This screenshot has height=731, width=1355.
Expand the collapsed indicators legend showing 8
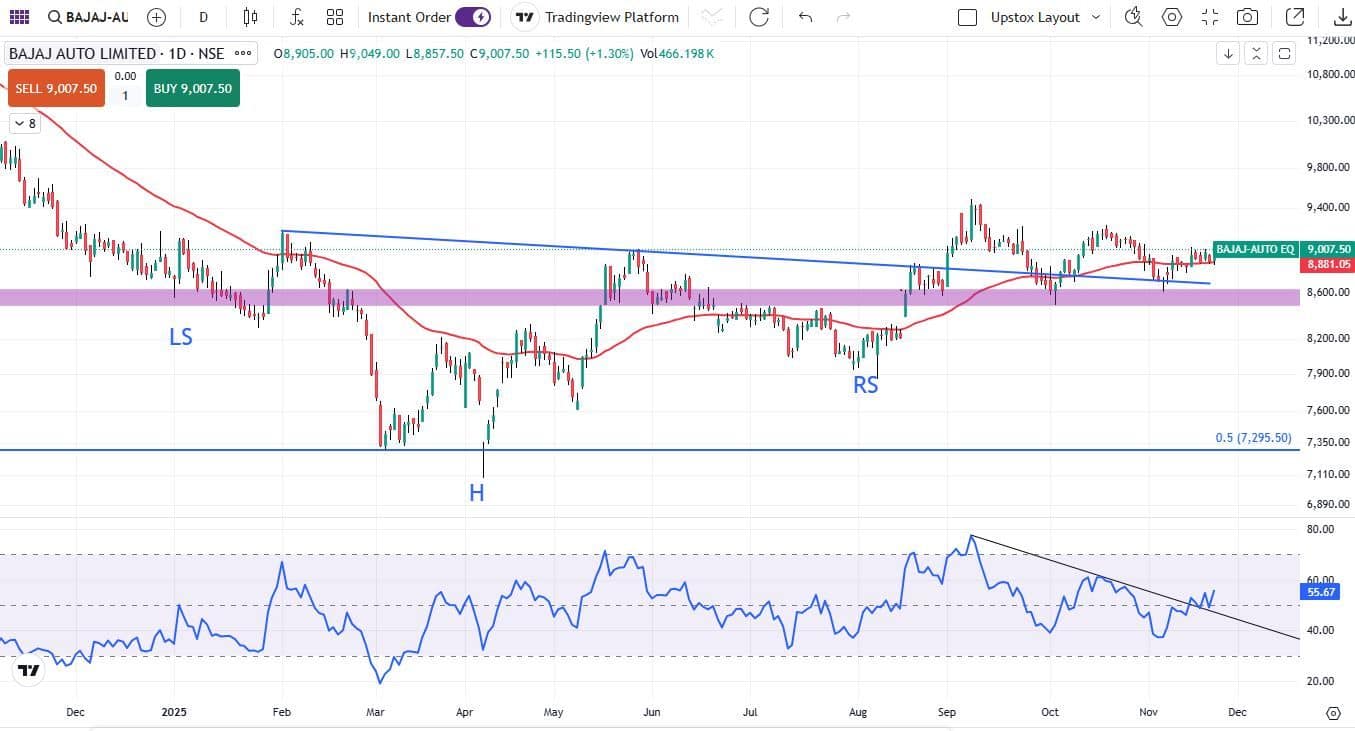coord(24,123)
